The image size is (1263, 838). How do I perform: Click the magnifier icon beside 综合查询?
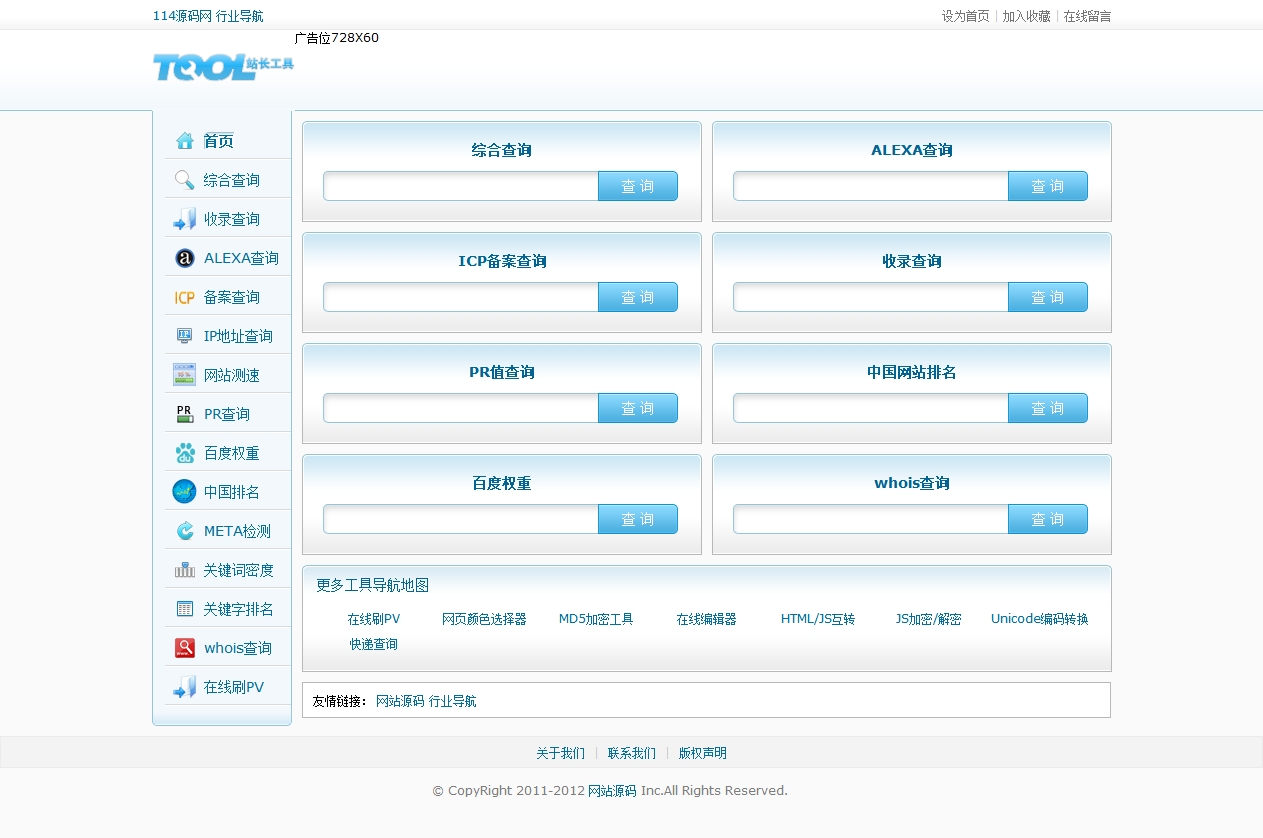(185, 180)
